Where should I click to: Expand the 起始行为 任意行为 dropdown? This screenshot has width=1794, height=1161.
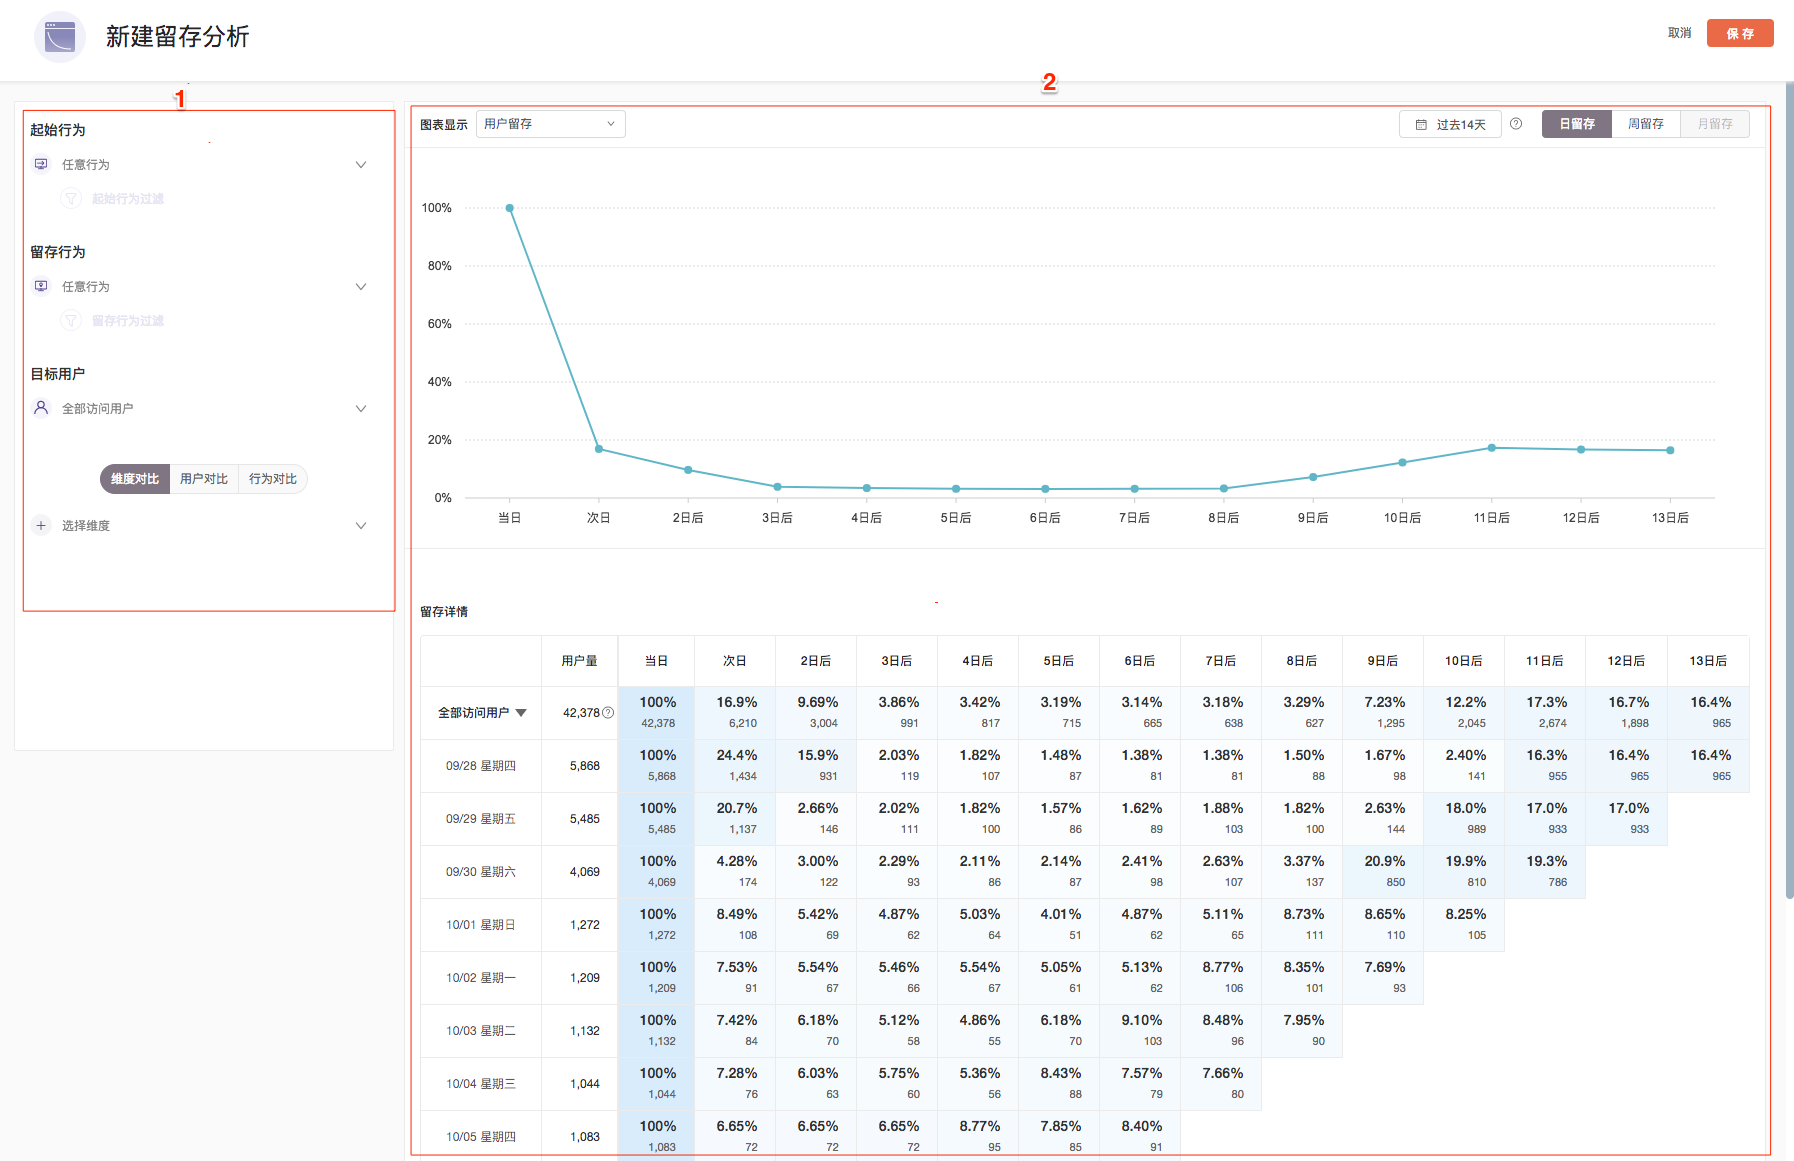coord(361,164)
